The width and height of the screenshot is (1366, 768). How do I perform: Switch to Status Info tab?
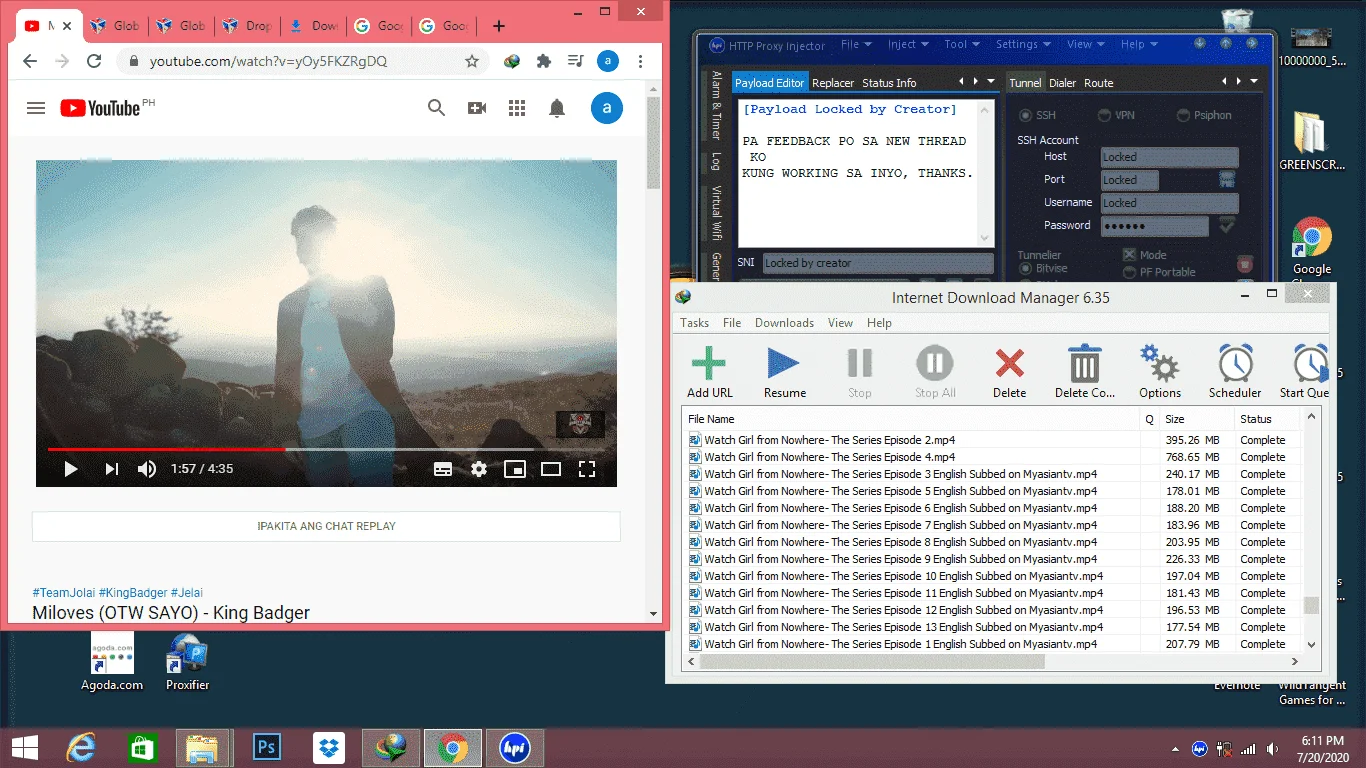tap(889, 83)
